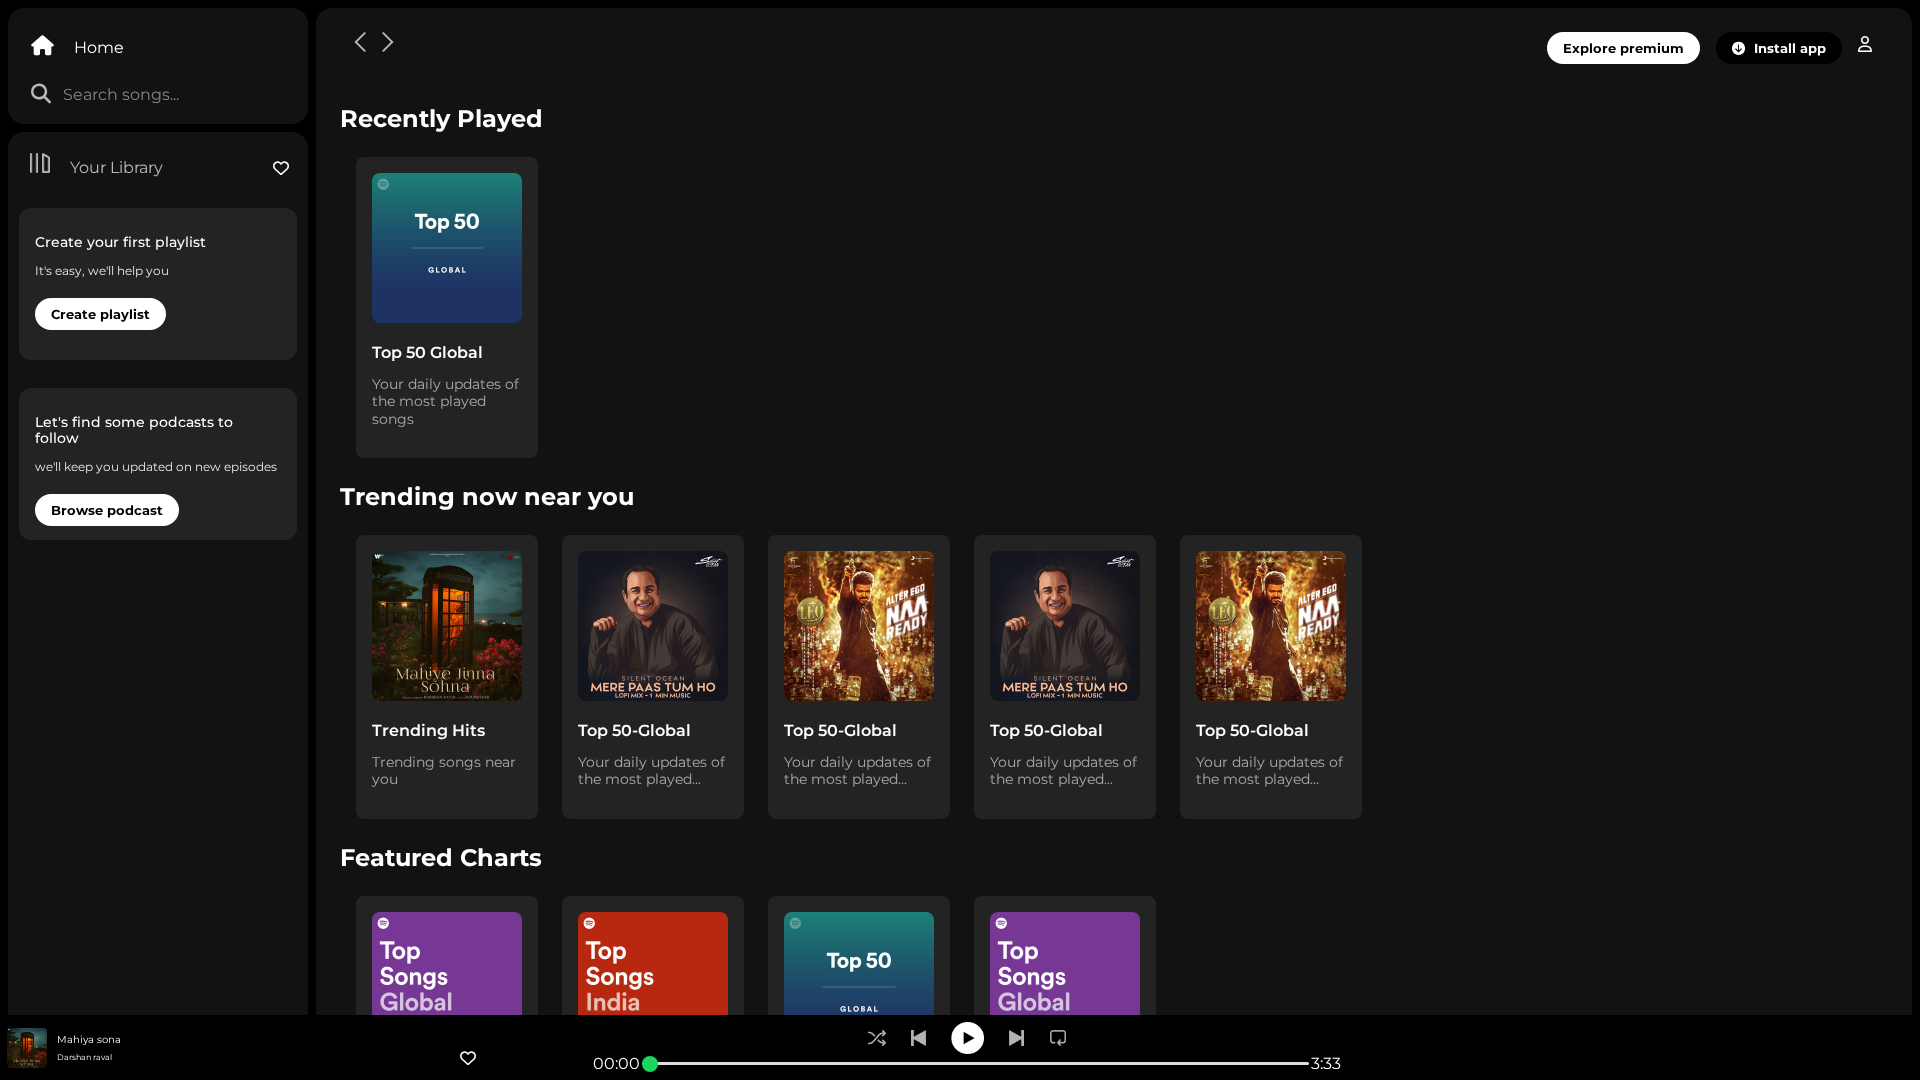1920x1080 pixels.
Task: Play the current song
Action: pyautogui.click(x=967, y=1038)
